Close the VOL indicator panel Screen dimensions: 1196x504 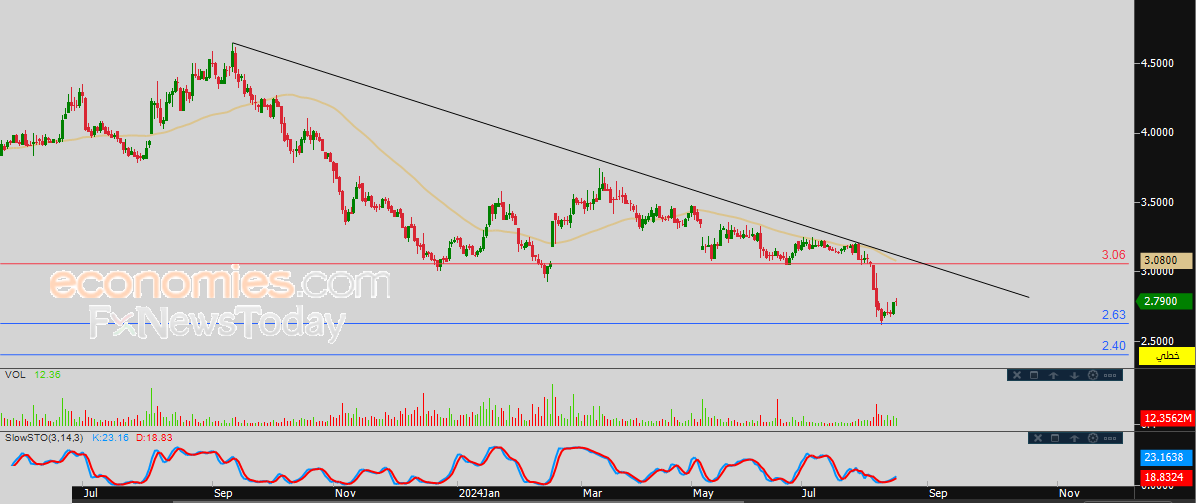(1017, 375)
